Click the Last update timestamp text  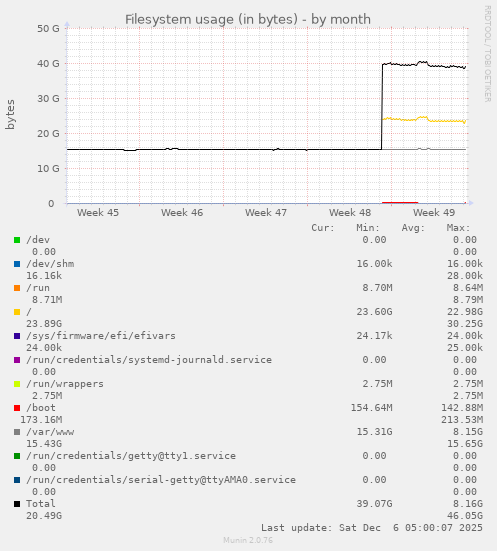(372, 528)
